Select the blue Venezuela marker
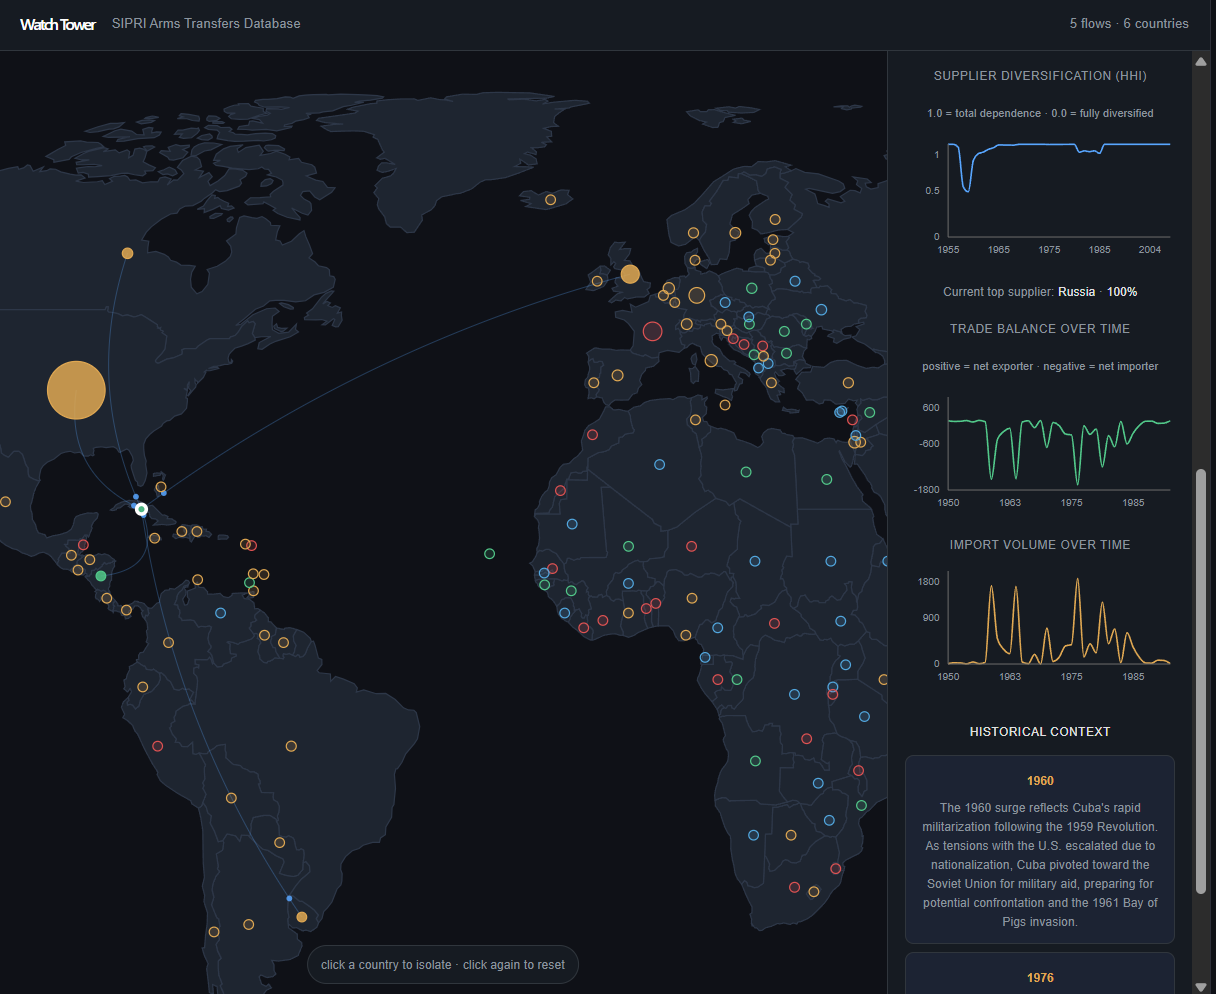This screenshot has height=994, width=1216. coord(220,613)
